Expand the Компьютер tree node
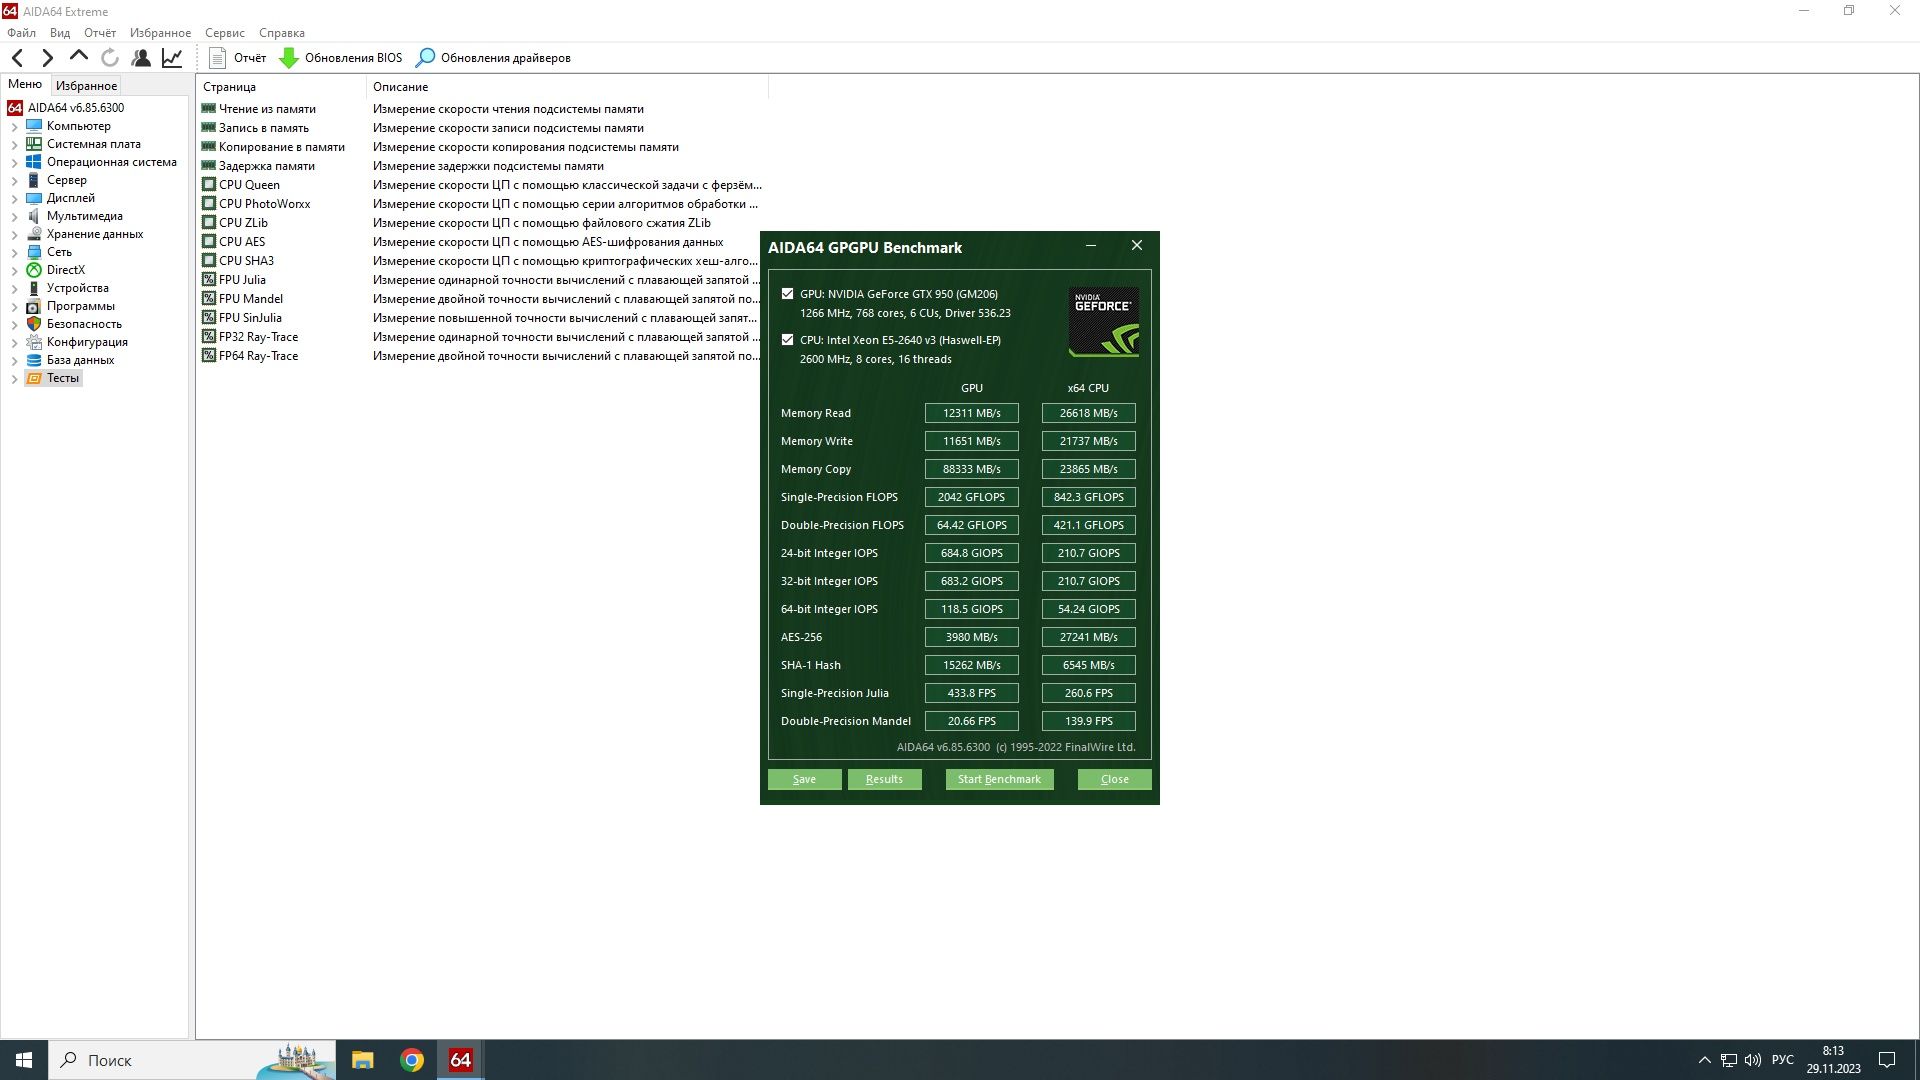The image size is (1920, 1080). [14, 127]
